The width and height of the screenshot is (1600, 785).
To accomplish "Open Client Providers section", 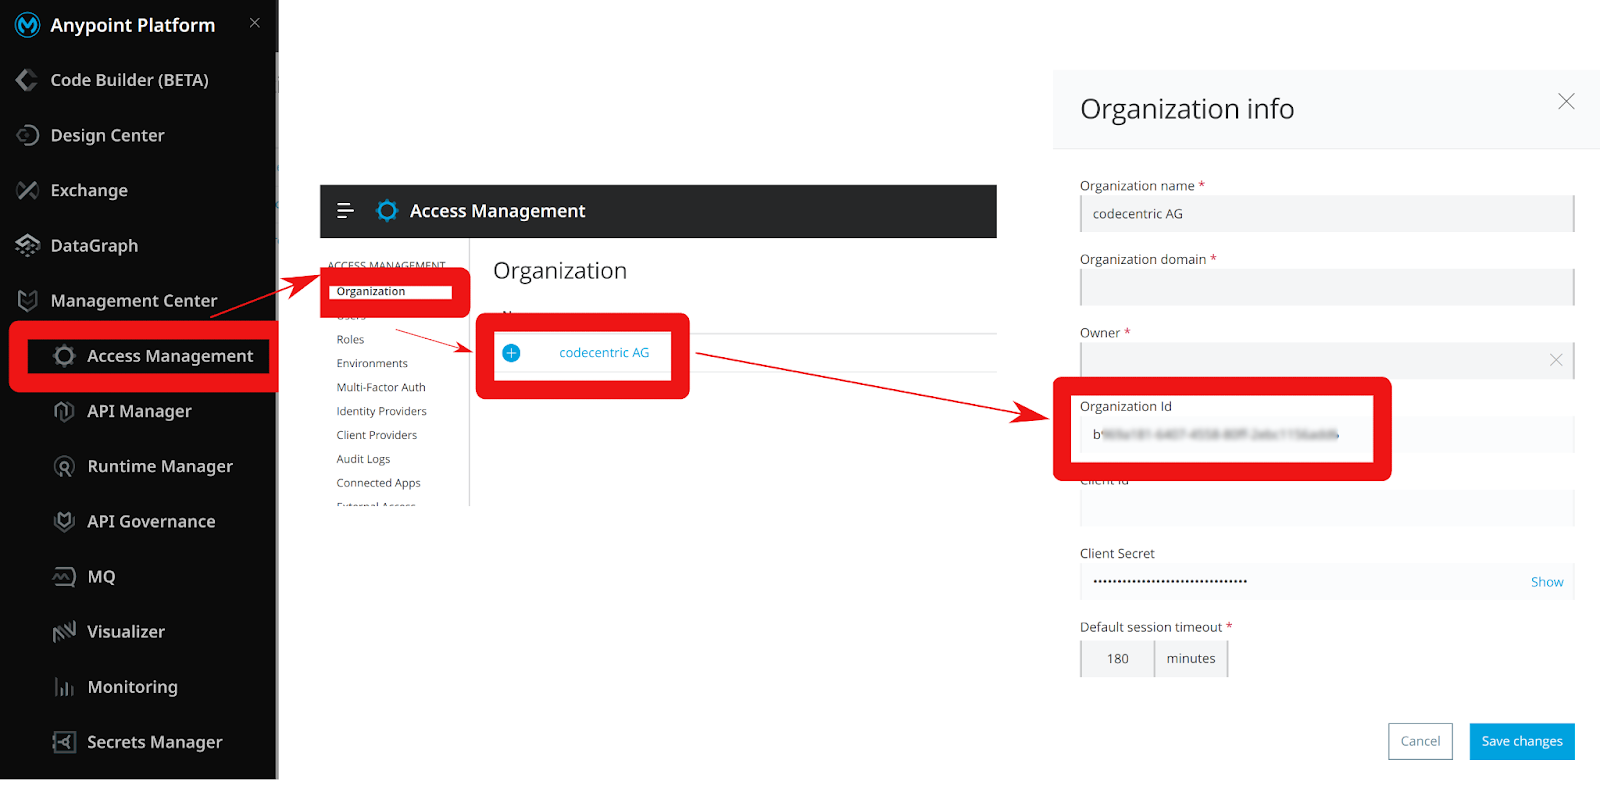I will (x=376, y=436).
